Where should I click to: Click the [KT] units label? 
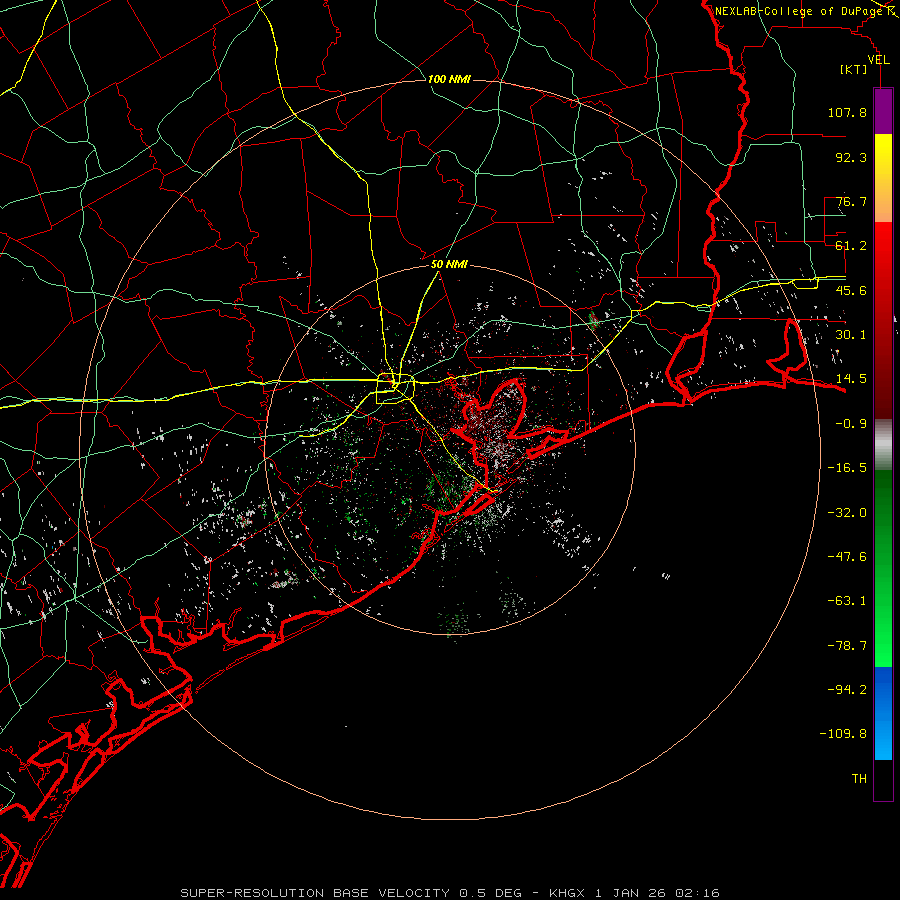click(x=854, y=69)
